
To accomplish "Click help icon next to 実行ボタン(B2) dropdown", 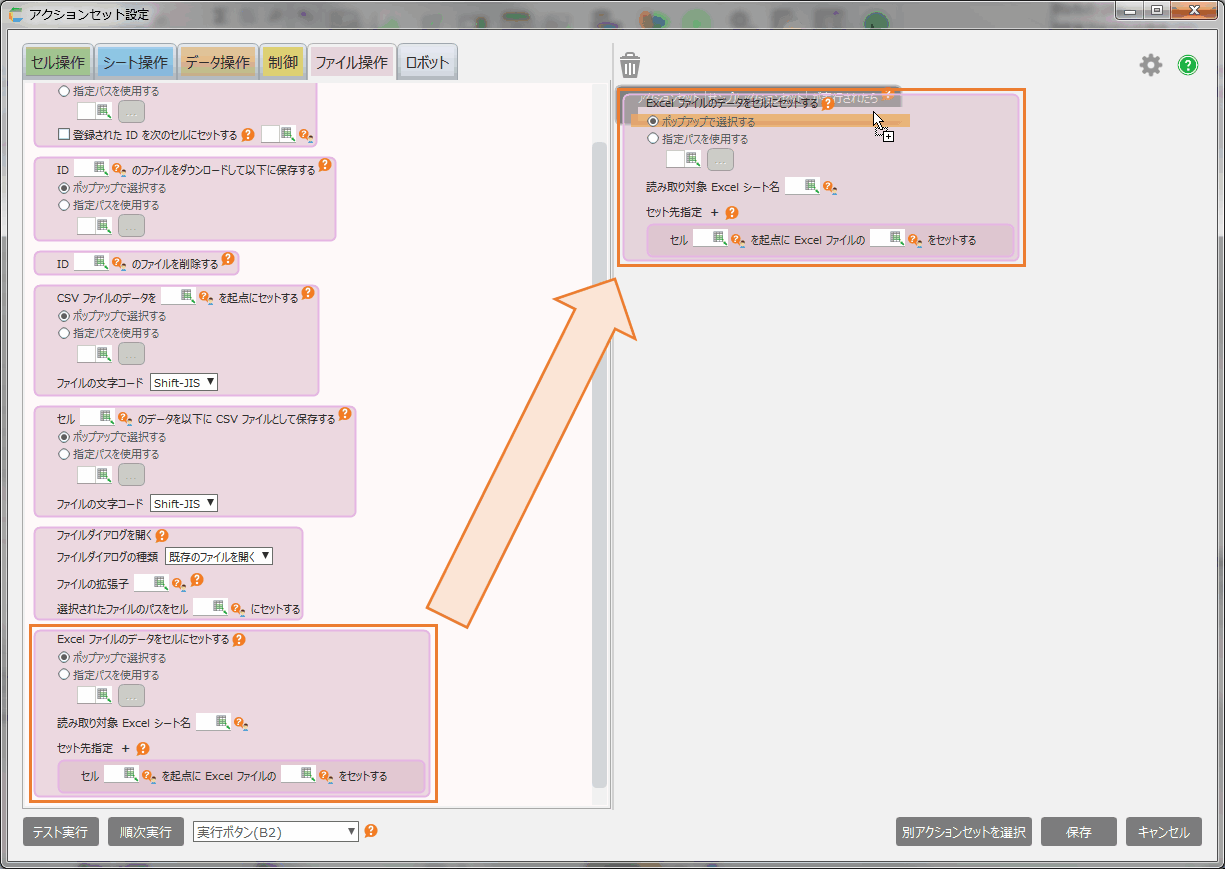I will click(x=371, y=831).
